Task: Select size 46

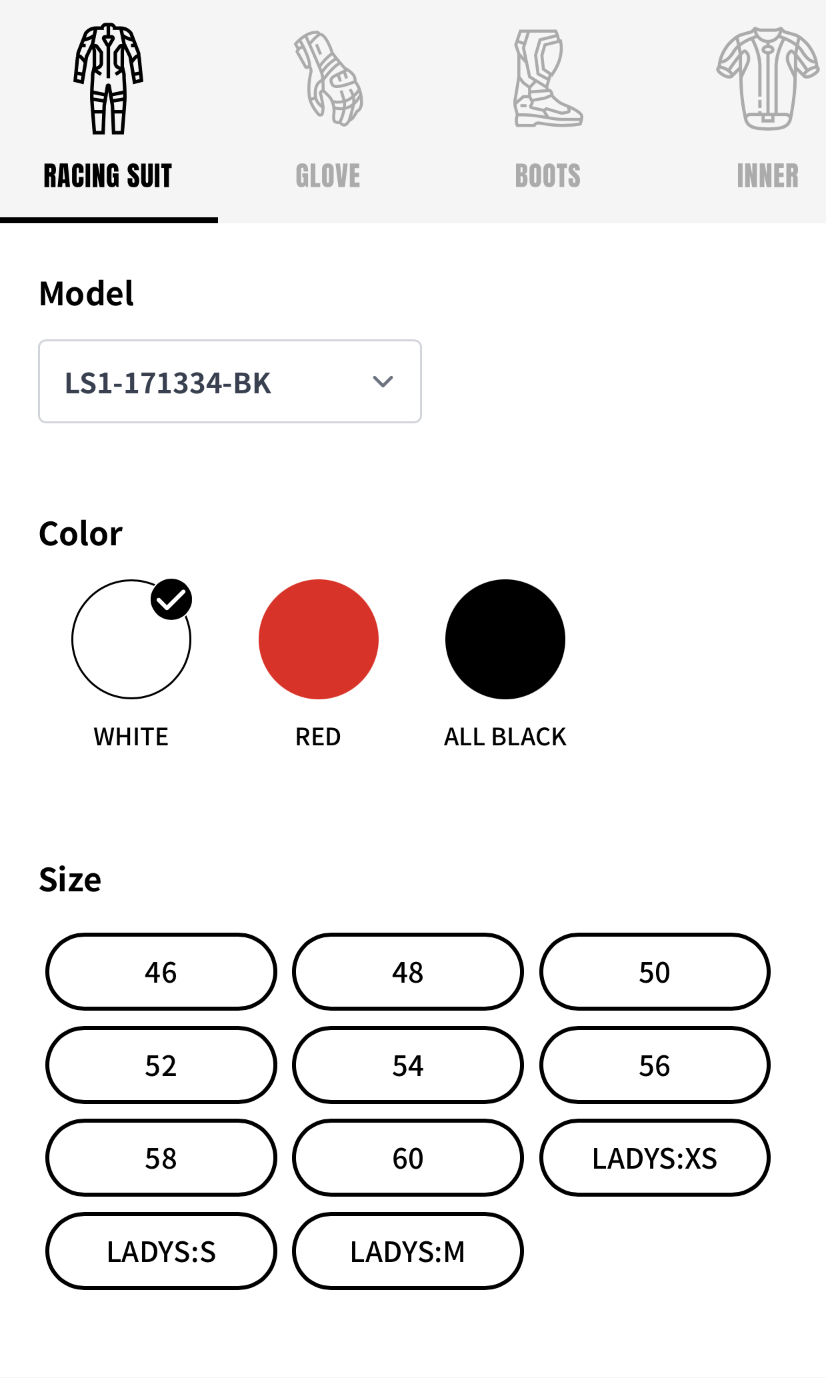Action: click(x=161, y=972)
